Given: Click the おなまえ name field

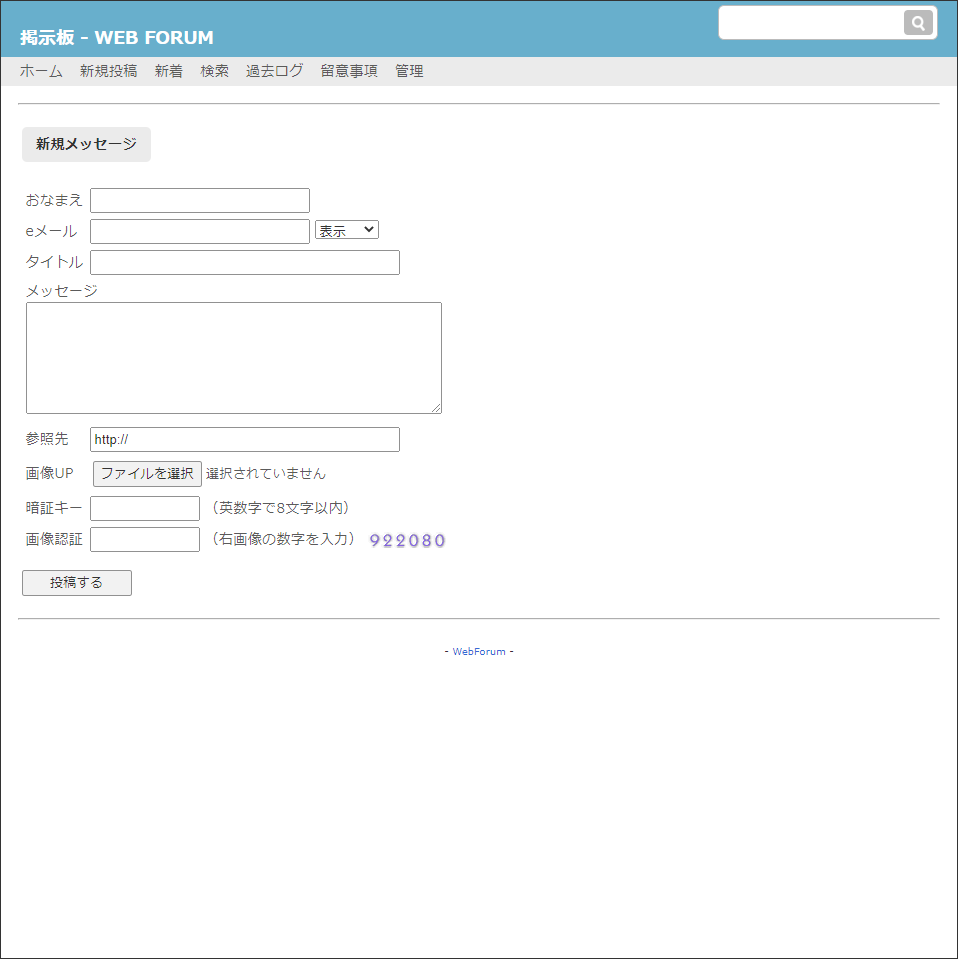Looking at the screenshot, I should click(x=199, y=200).
